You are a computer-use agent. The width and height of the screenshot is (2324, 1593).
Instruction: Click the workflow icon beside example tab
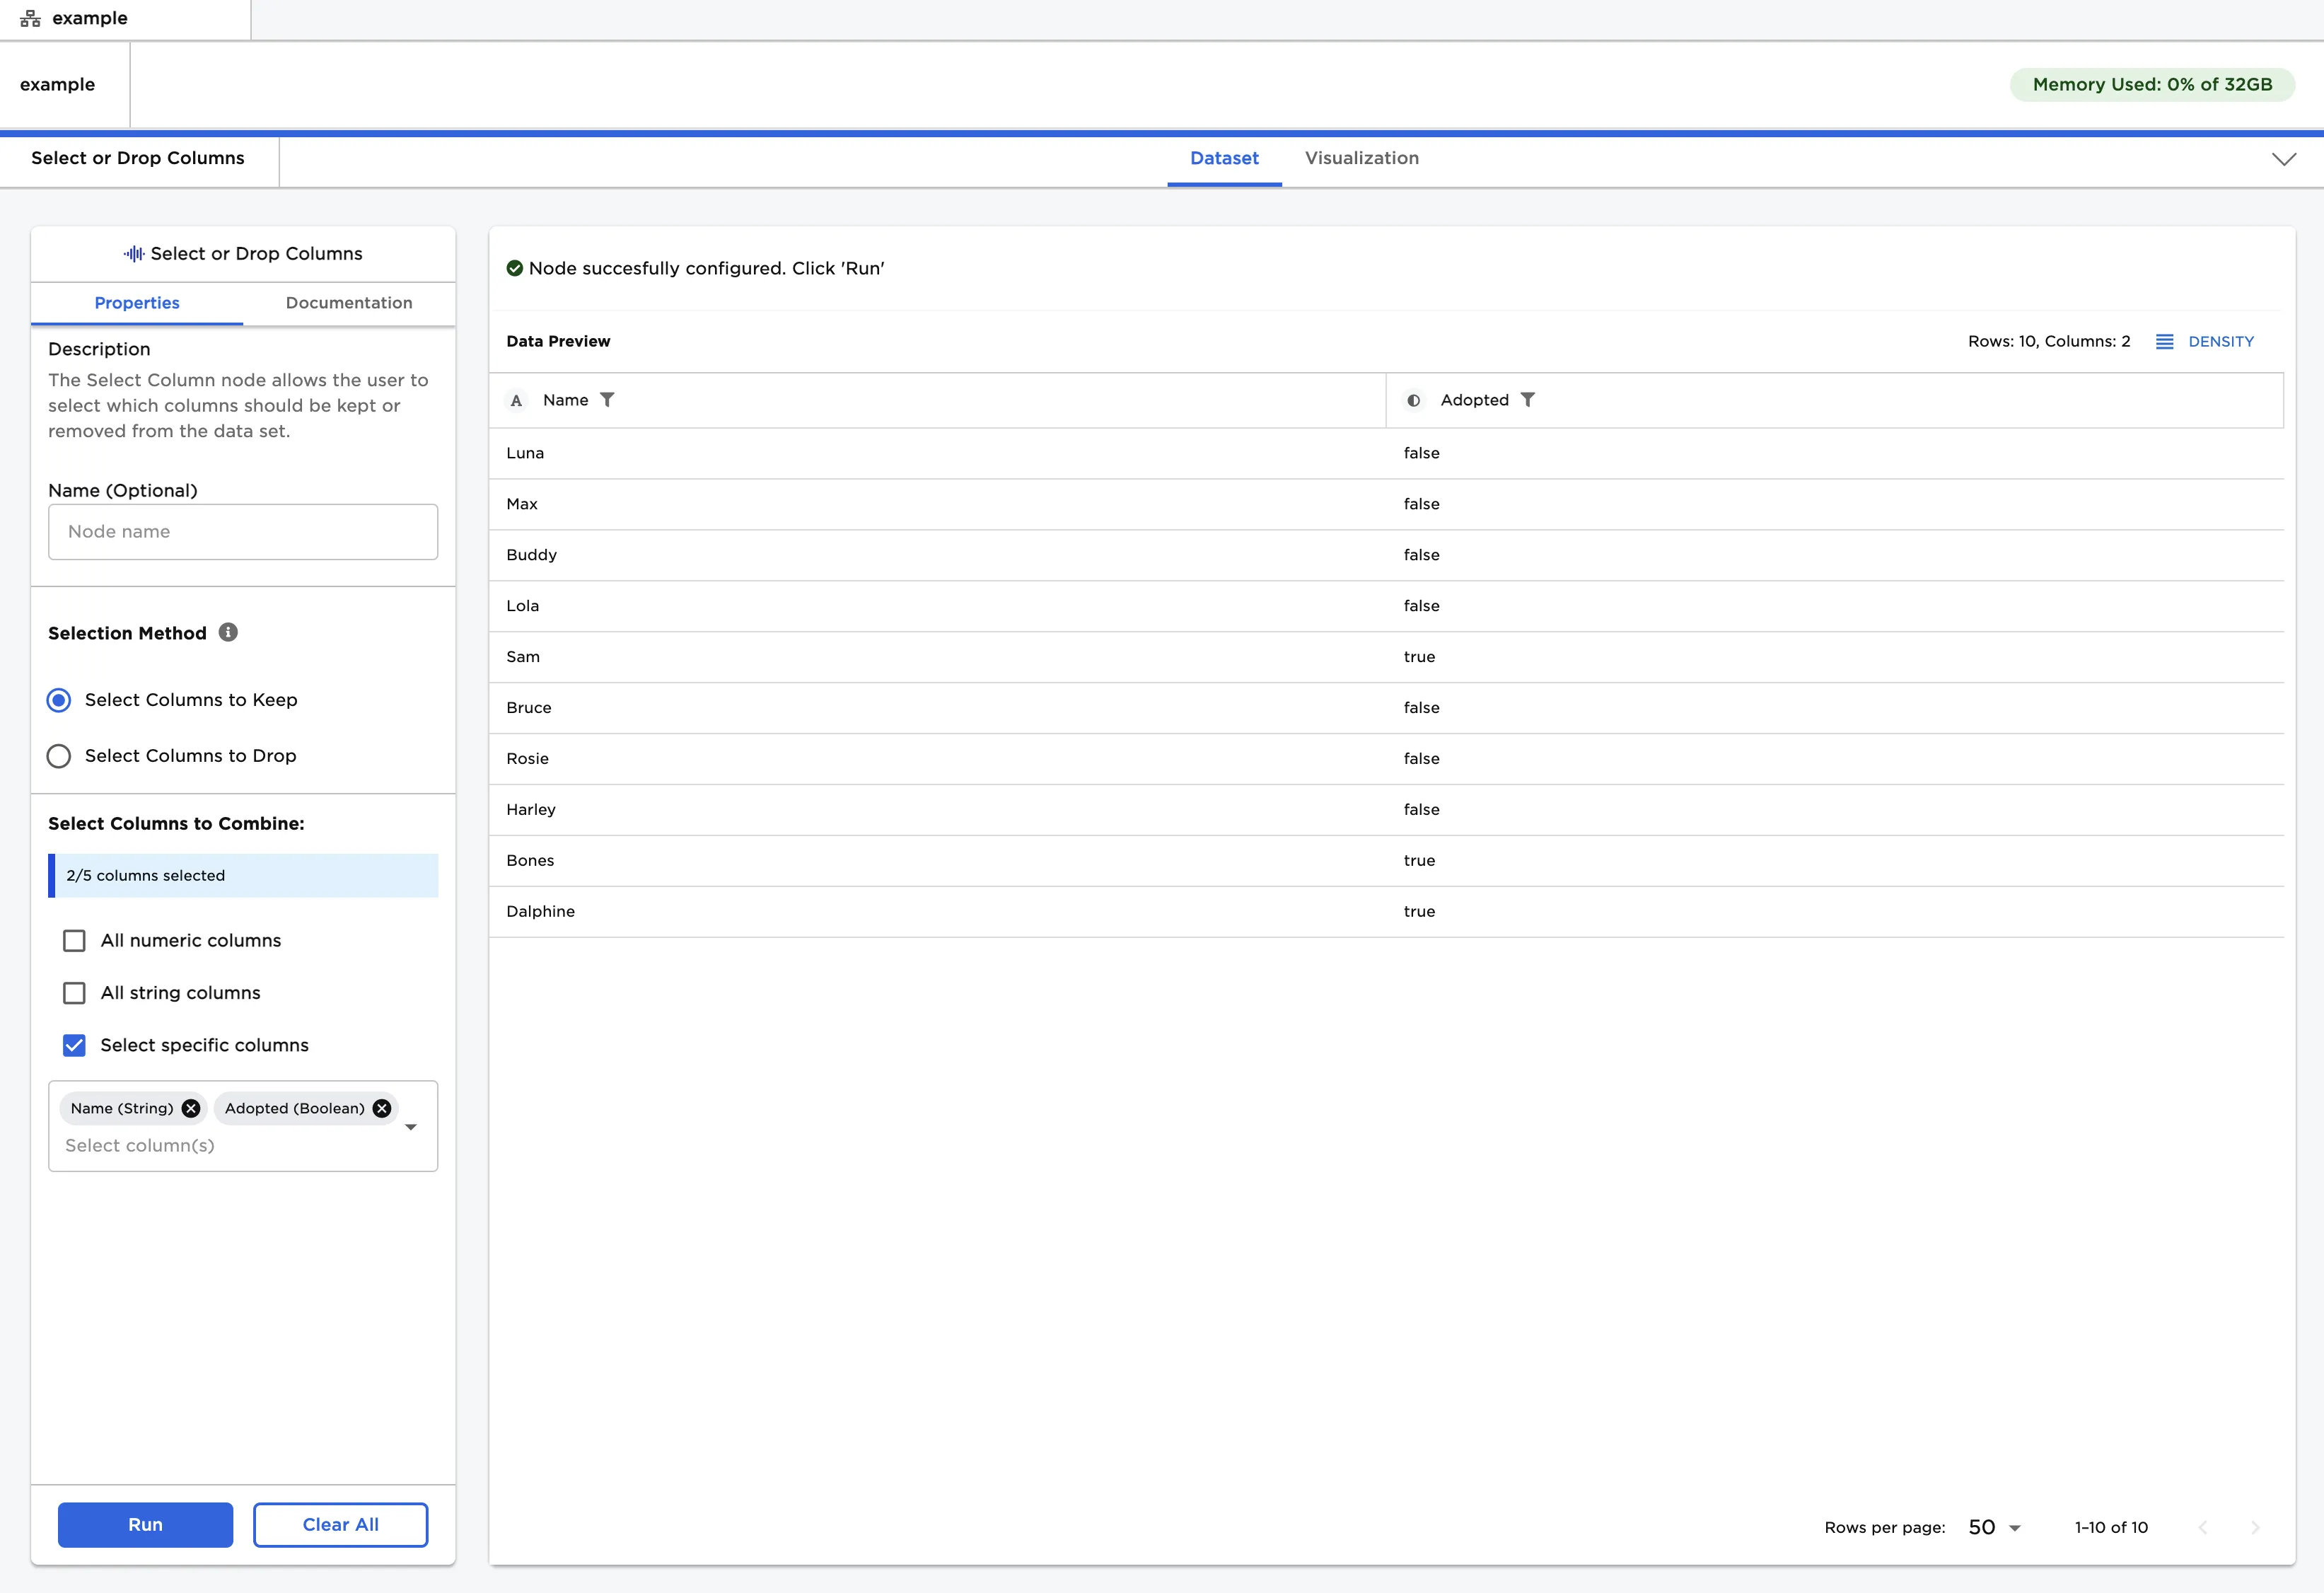30,17
